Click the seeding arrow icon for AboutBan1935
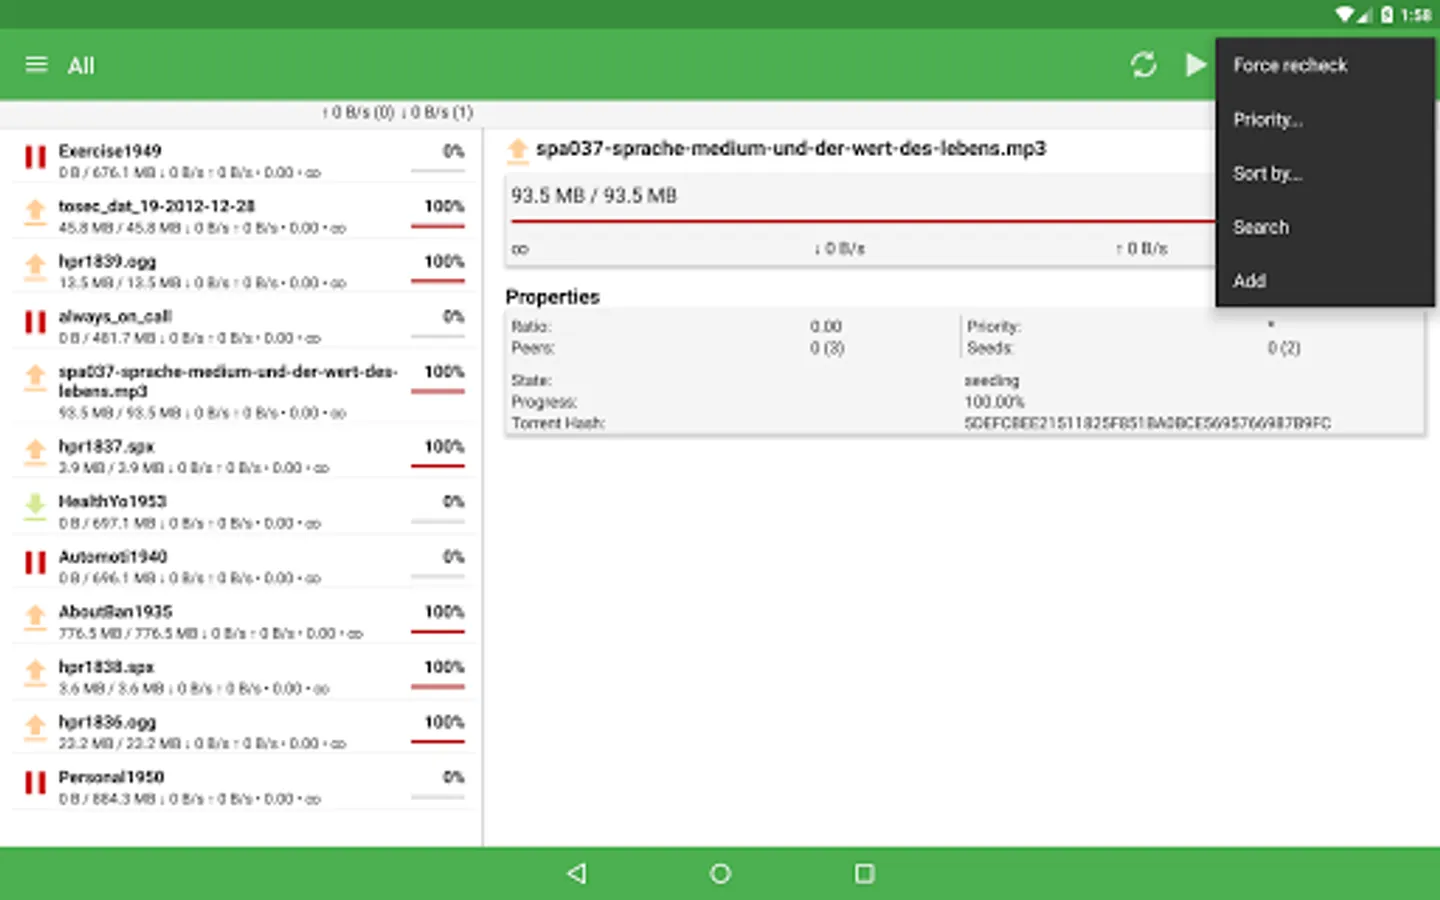The height and width of the screenshot is (900, 1440). [35, 618]
